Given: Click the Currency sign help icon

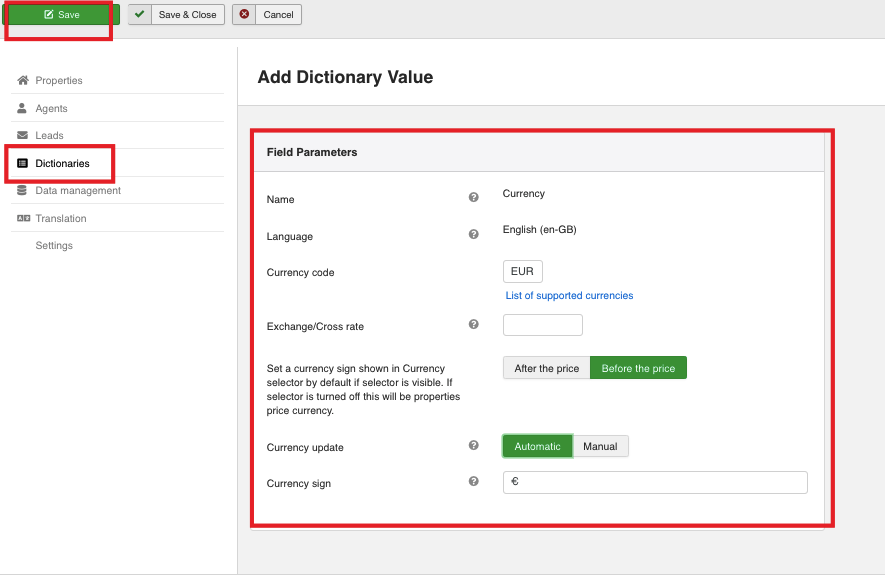Looking at the screenshot, I should click(474, 482).
